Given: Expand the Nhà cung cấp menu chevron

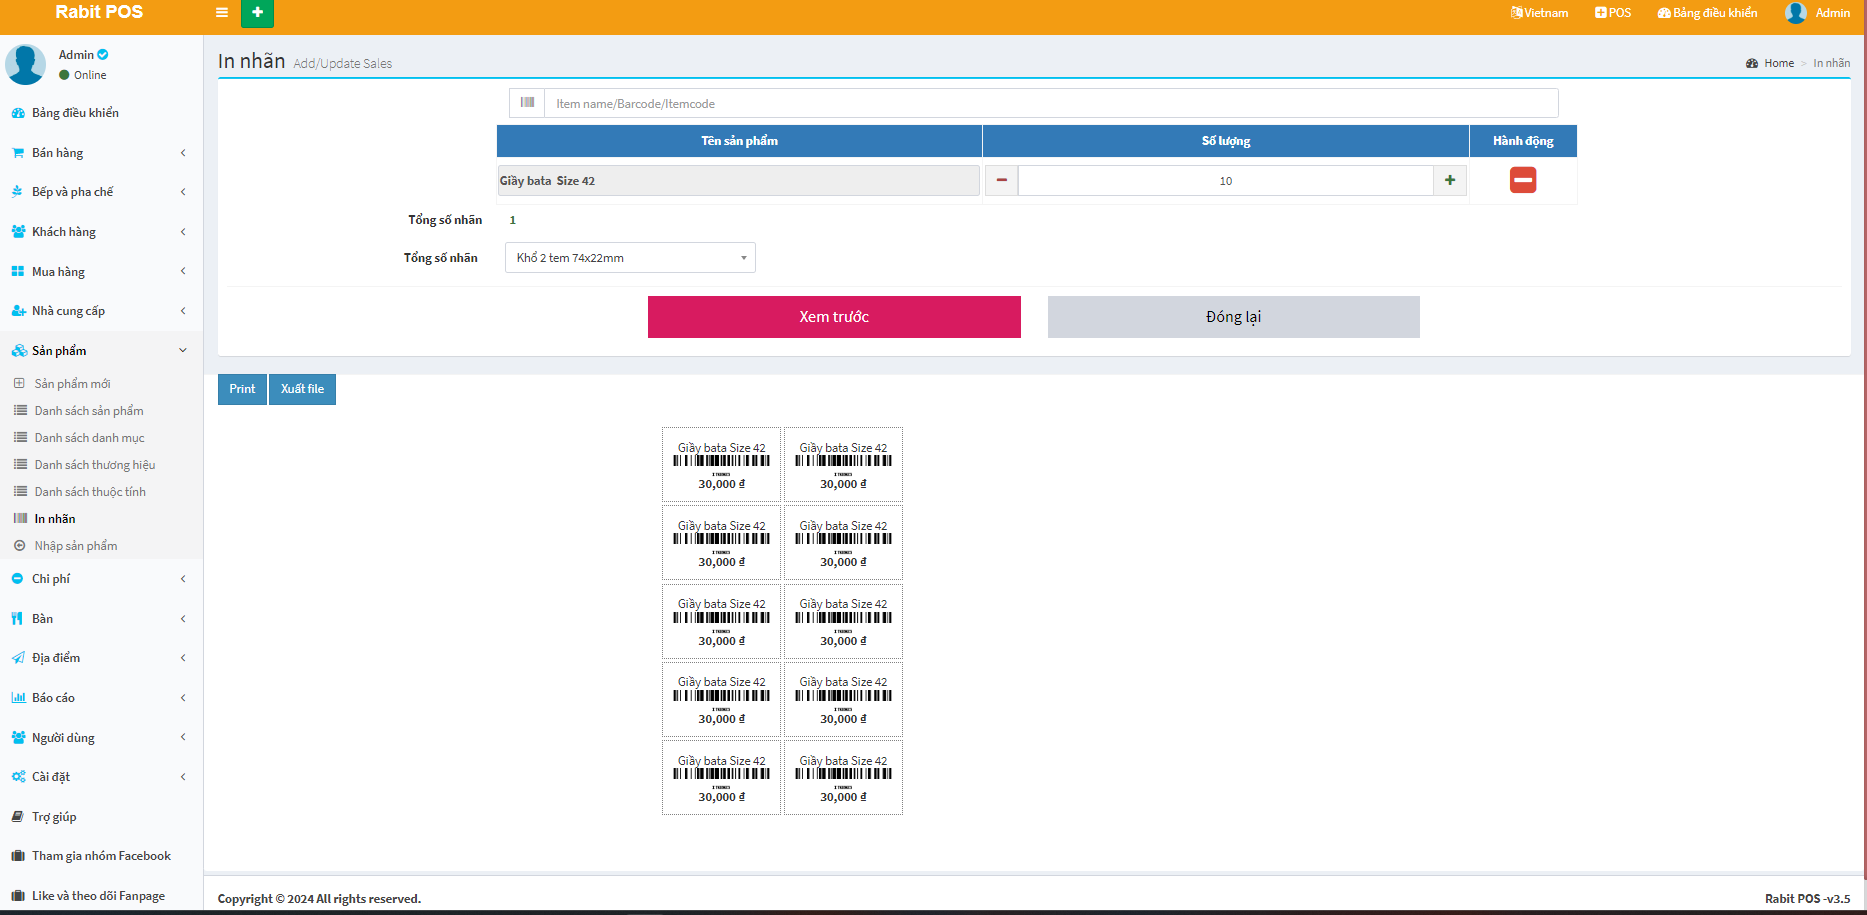Looking at the screenshot, I should tap(183, 311).
